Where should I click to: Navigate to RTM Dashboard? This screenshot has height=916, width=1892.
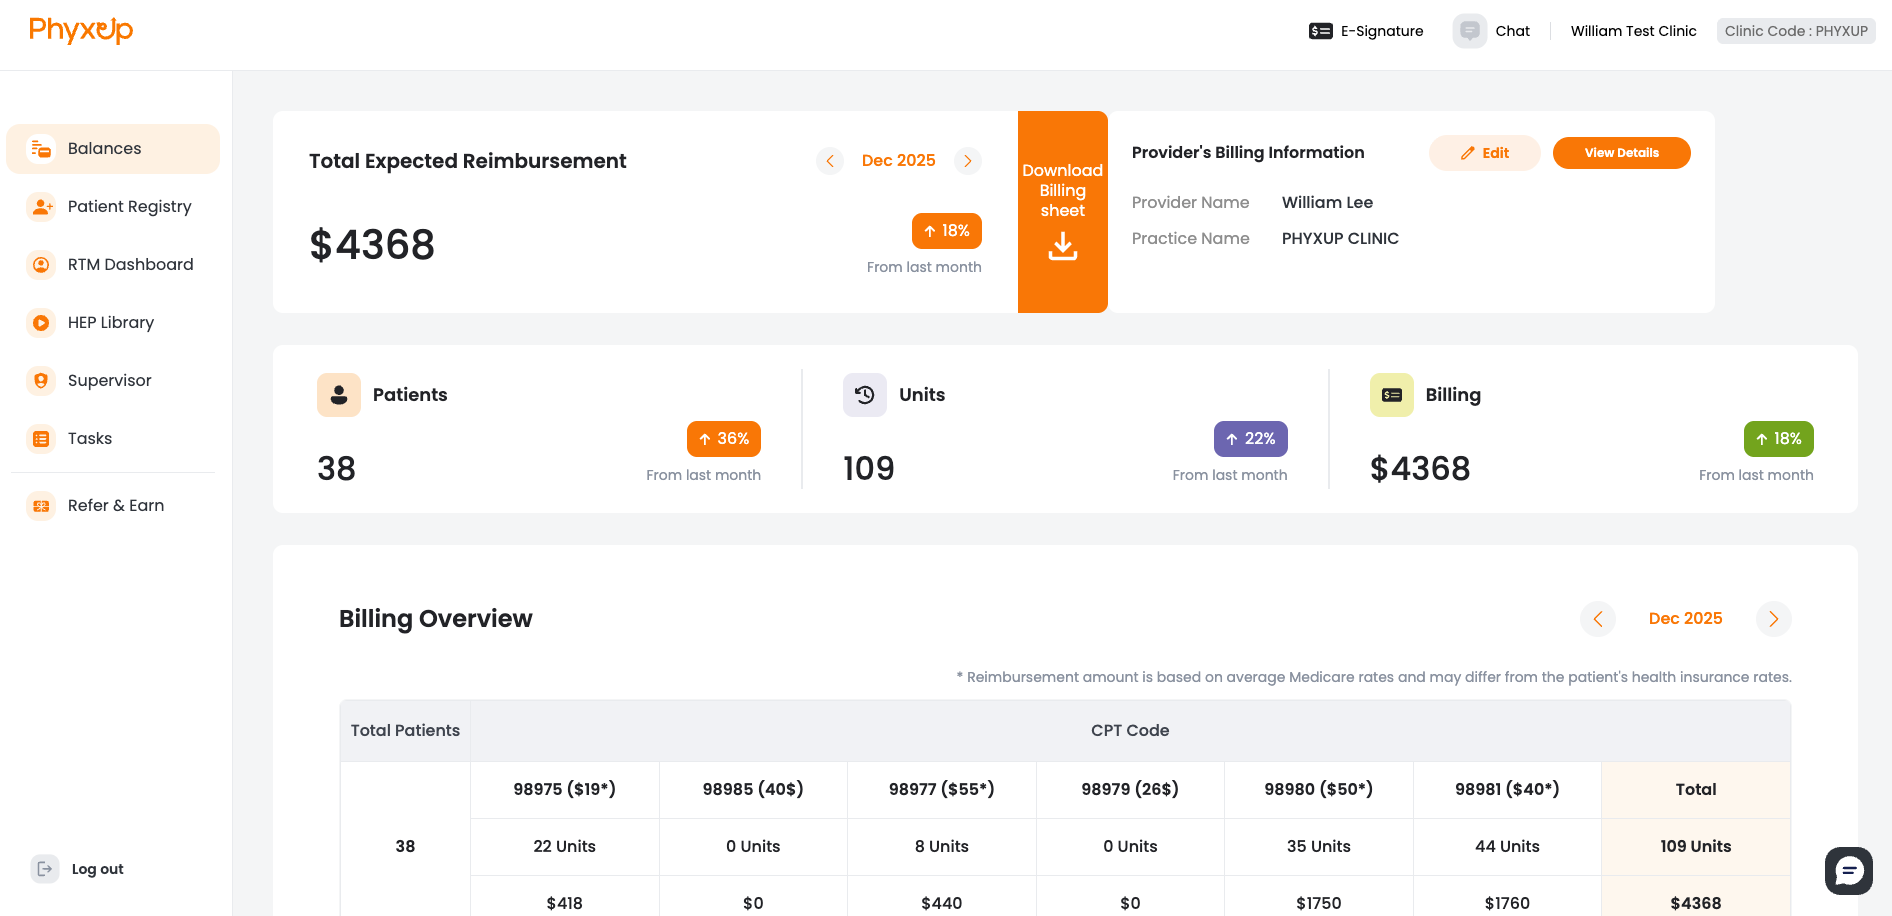pos(130,265)
